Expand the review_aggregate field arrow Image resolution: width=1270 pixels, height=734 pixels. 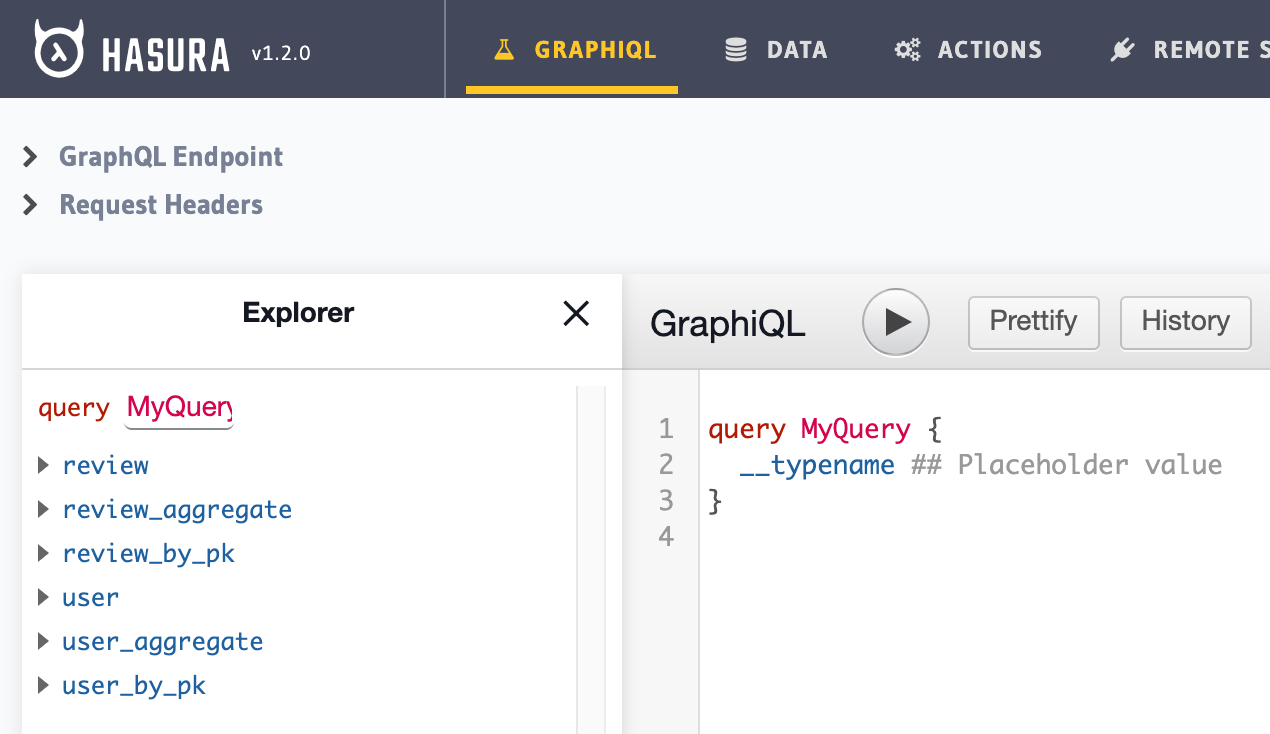43,509
